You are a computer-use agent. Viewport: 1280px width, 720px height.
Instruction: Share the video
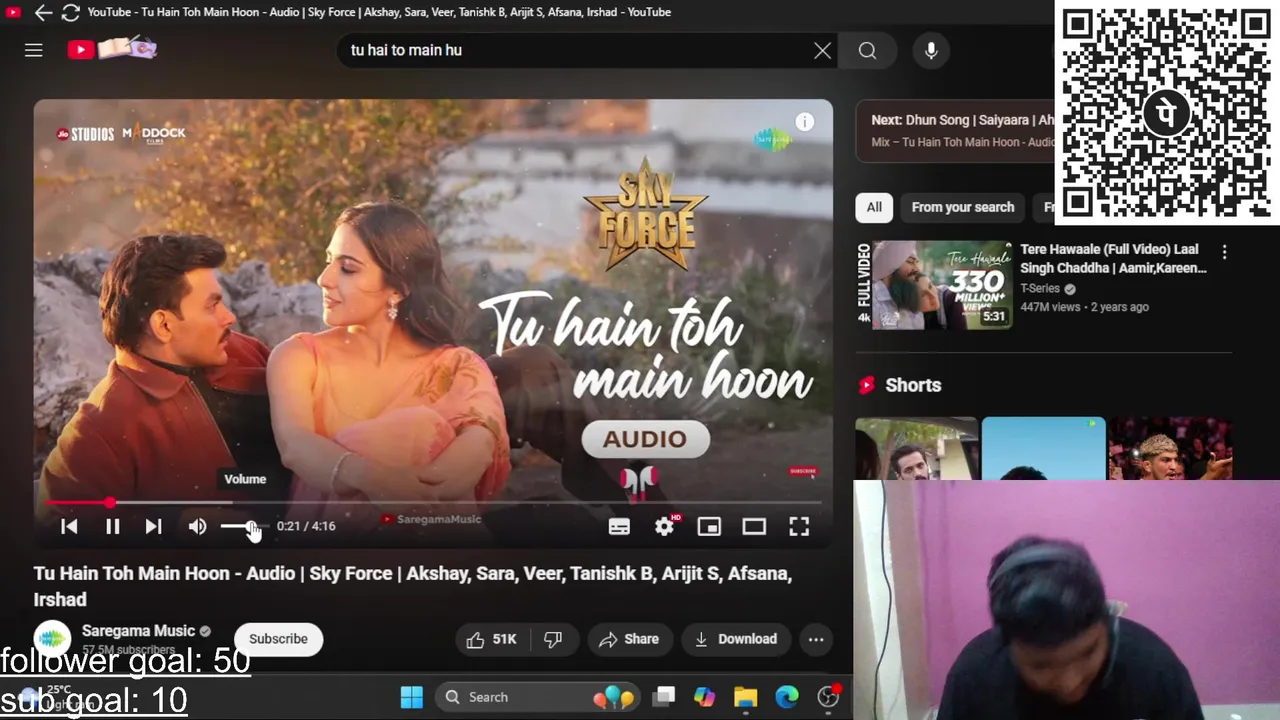pos(629,639)
